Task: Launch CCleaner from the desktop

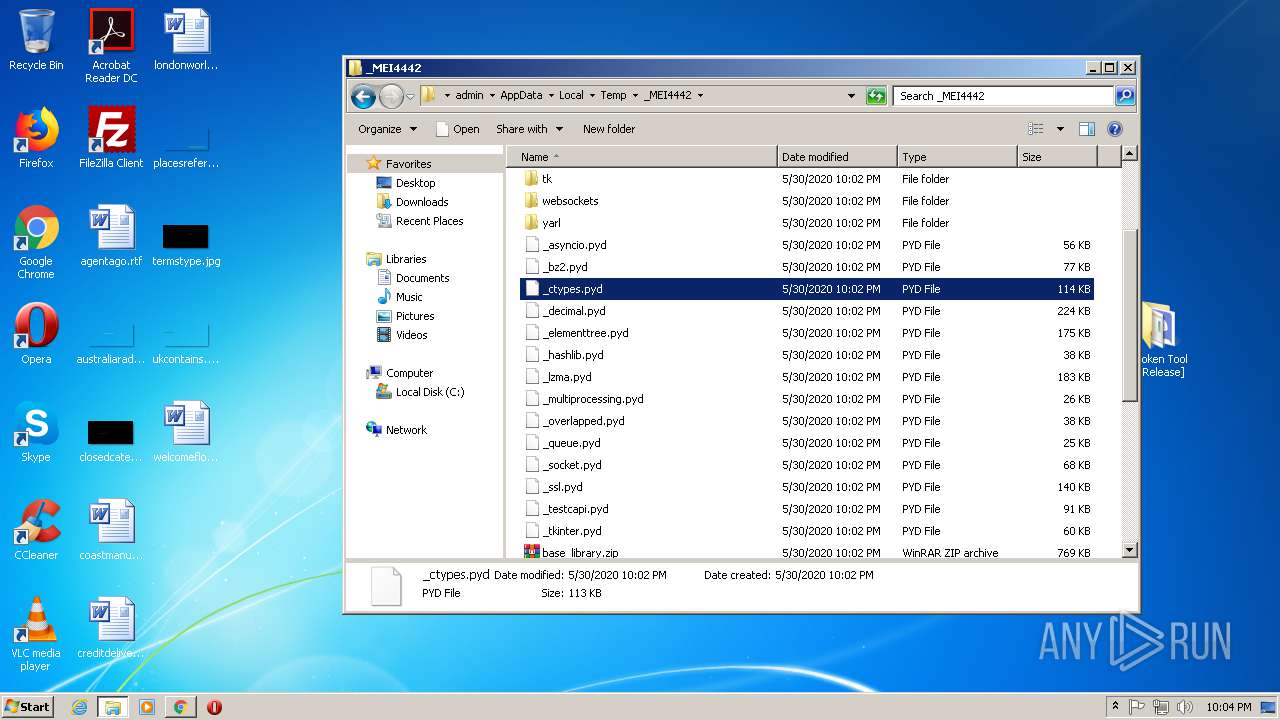Action: point(36,530)
